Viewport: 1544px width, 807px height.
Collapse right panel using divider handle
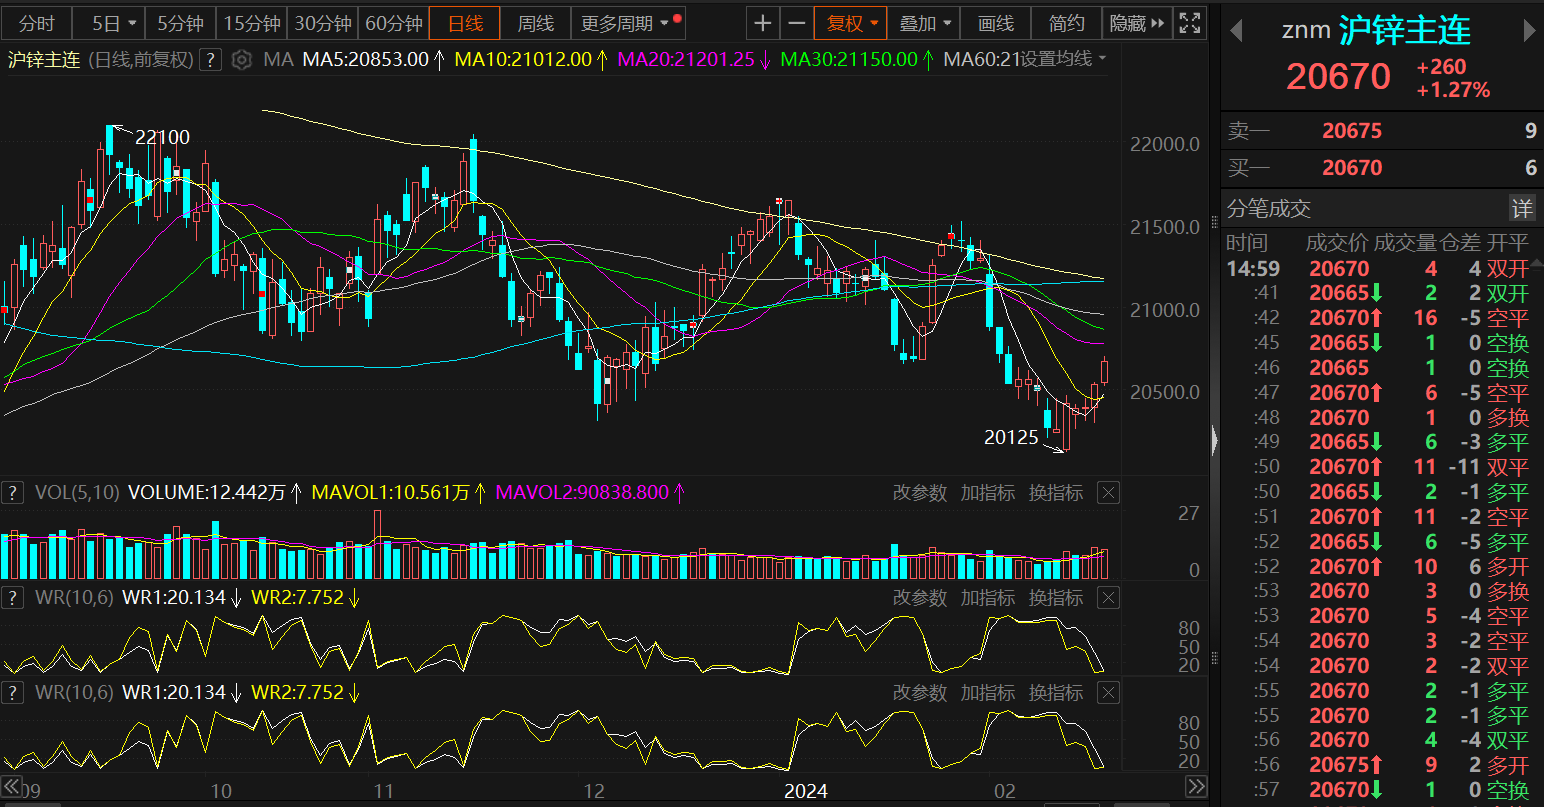point(1215,440)
